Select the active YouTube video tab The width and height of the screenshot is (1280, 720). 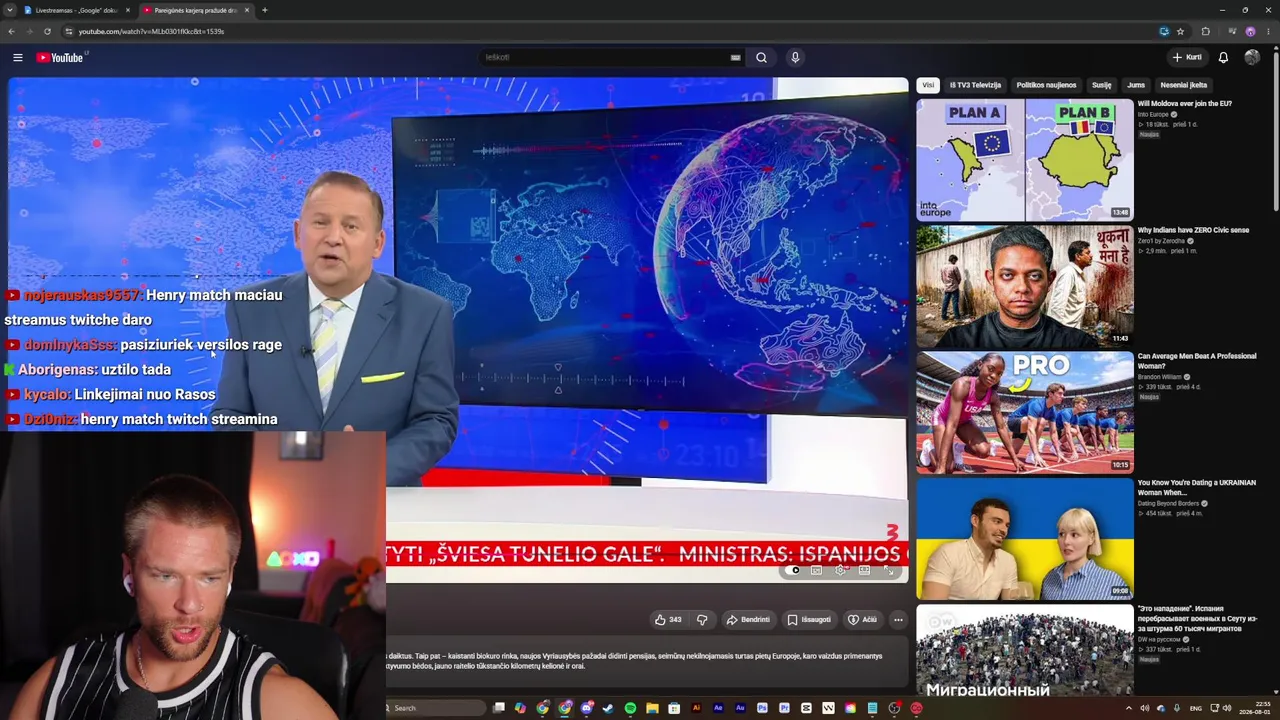pyautogui.click(x=196, y=10)
